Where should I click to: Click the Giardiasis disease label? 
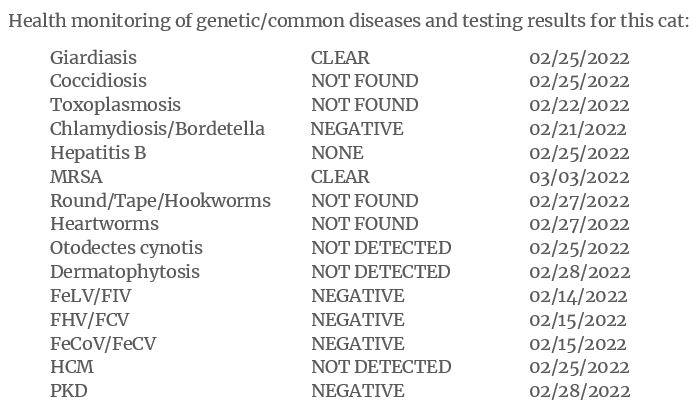[x=93, y=58]
